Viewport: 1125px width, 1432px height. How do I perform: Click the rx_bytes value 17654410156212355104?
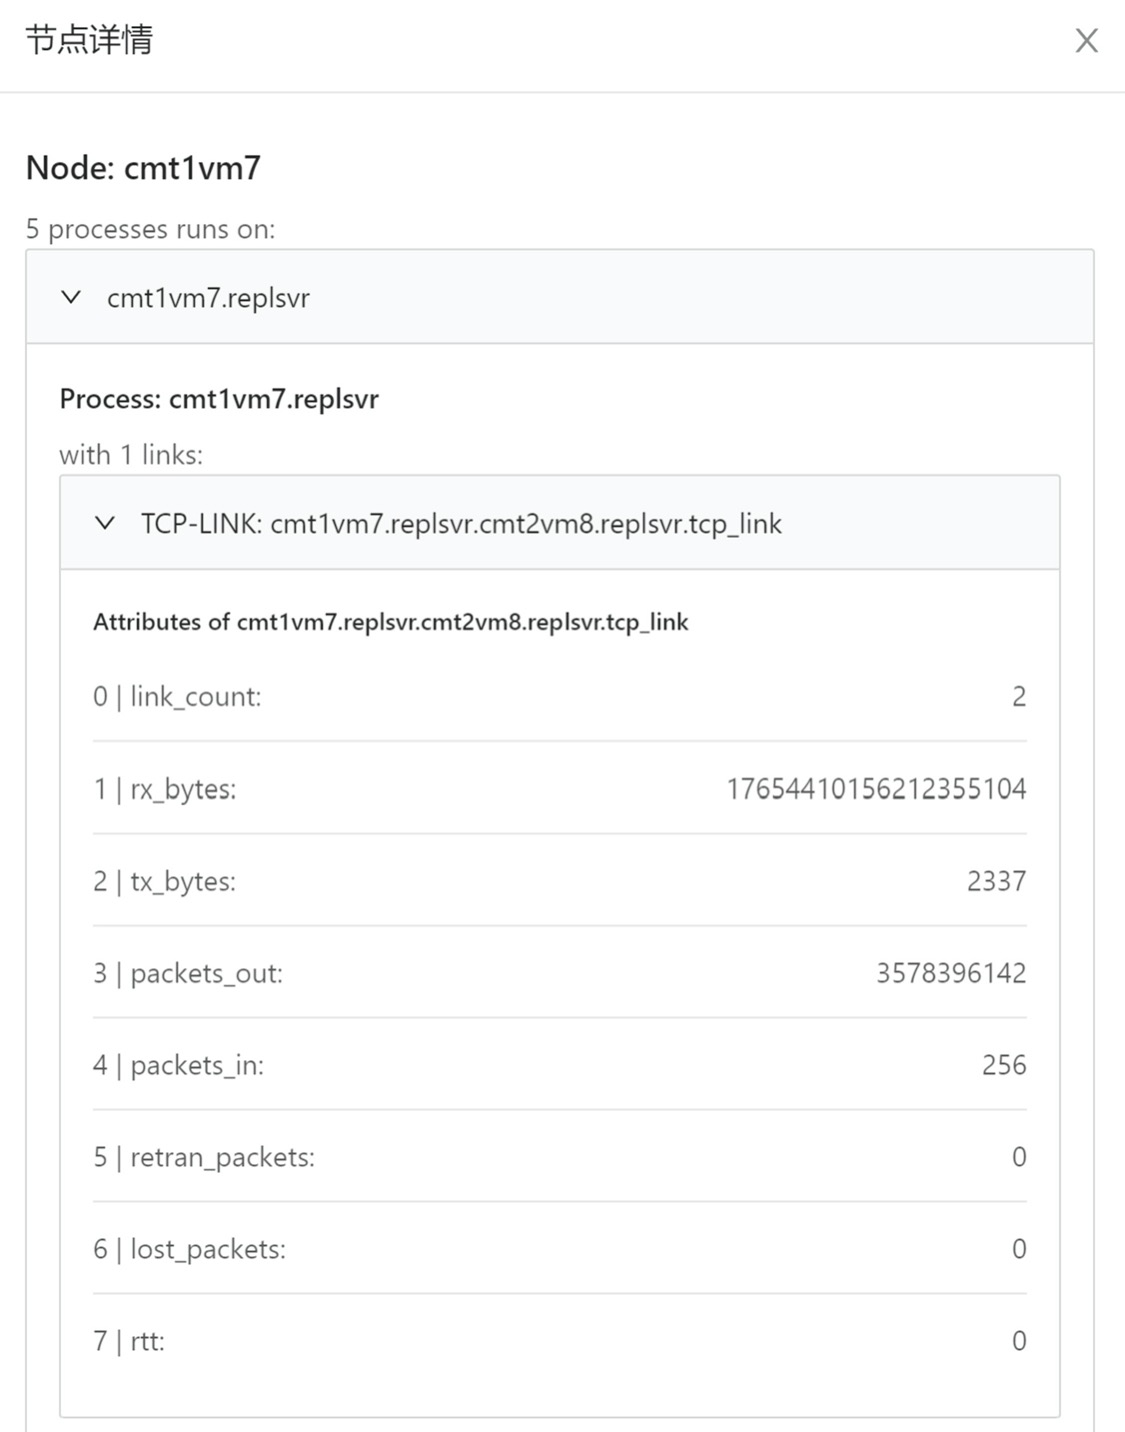pos(876,789)
